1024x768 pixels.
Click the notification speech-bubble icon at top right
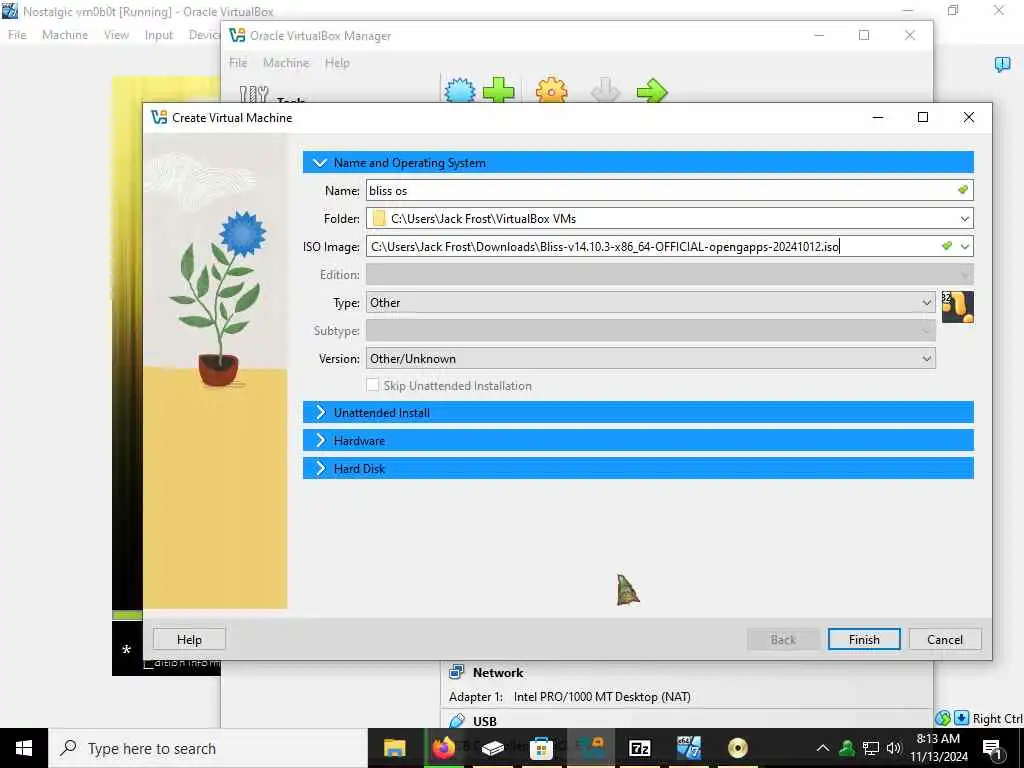point(1002,64)
